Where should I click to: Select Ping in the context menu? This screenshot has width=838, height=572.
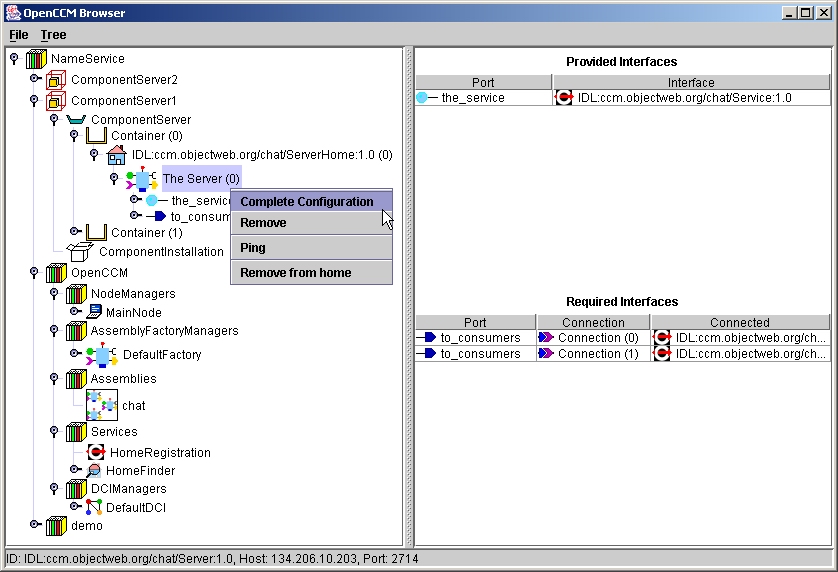[253, 247]
